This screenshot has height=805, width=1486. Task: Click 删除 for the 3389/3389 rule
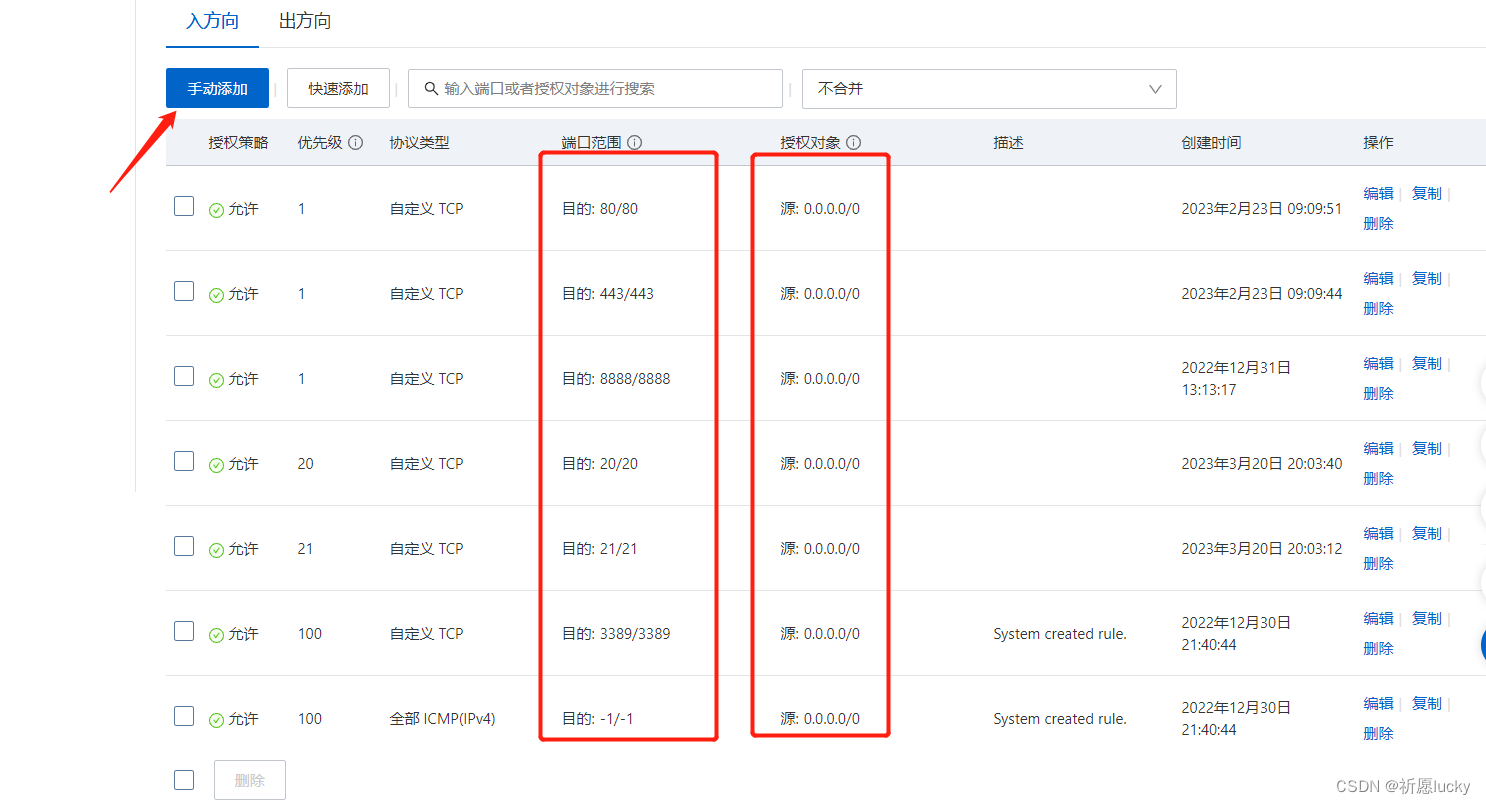click(1378, 648)
